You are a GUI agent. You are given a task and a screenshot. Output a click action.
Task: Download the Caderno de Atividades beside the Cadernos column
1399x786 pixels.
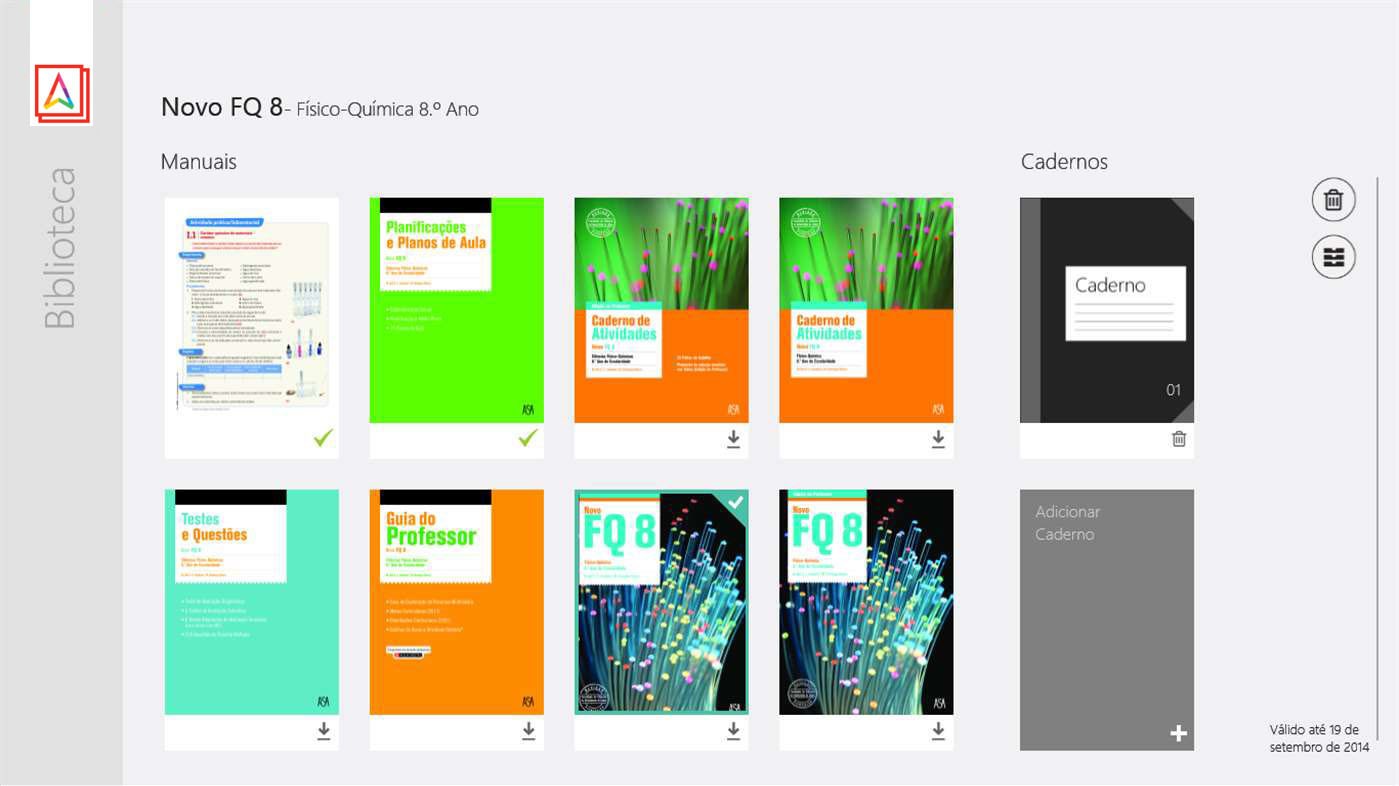coord(938,439)
